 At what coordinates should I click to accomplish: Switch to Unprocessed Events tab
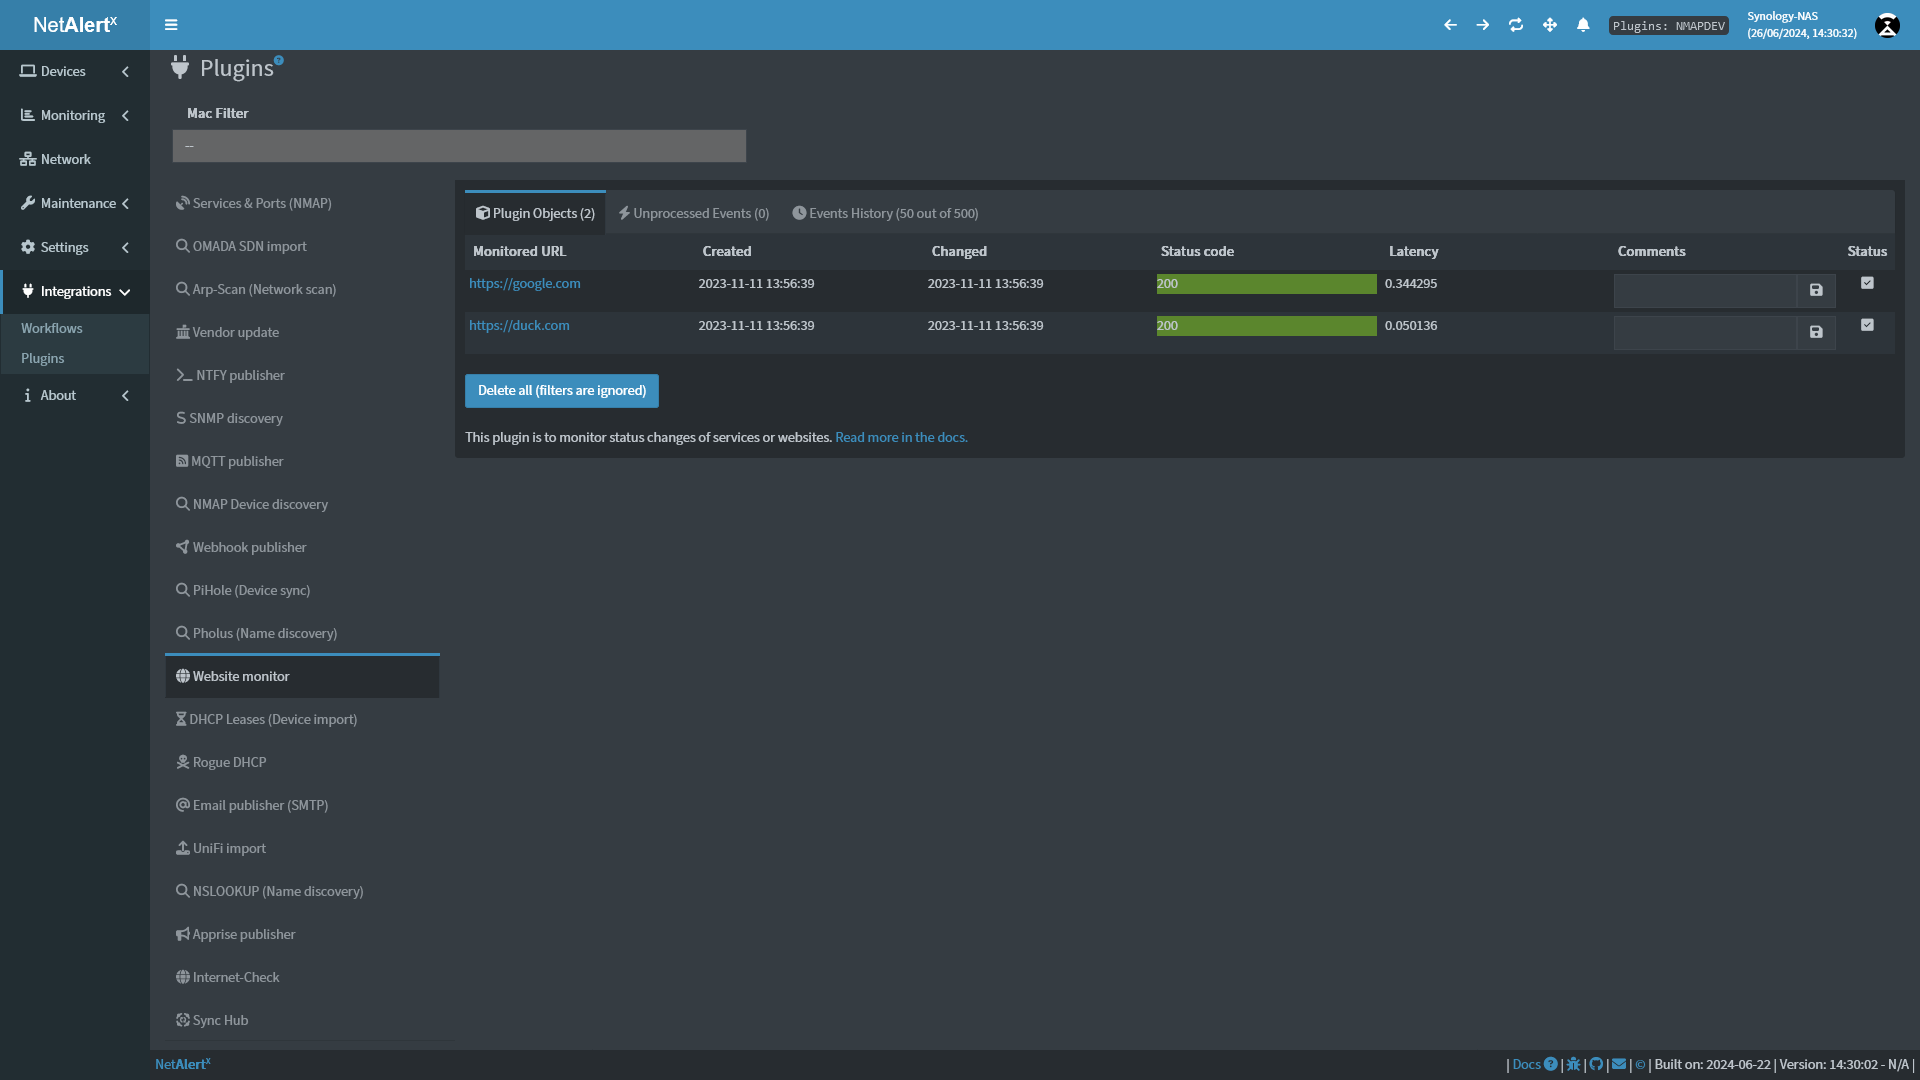[693, 213]
